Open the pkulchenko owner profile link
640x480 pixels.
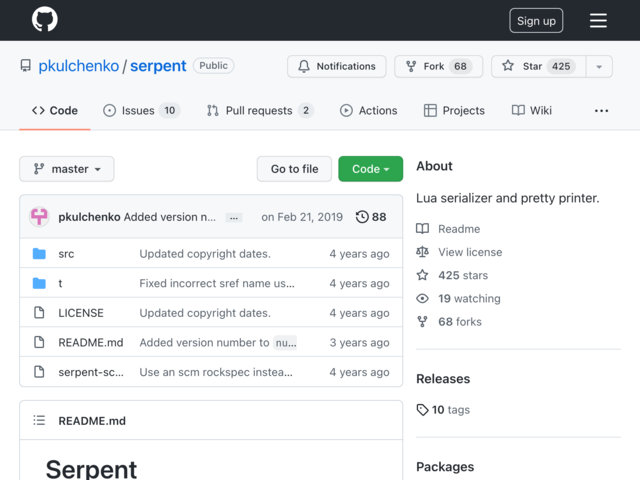[78, 66]
